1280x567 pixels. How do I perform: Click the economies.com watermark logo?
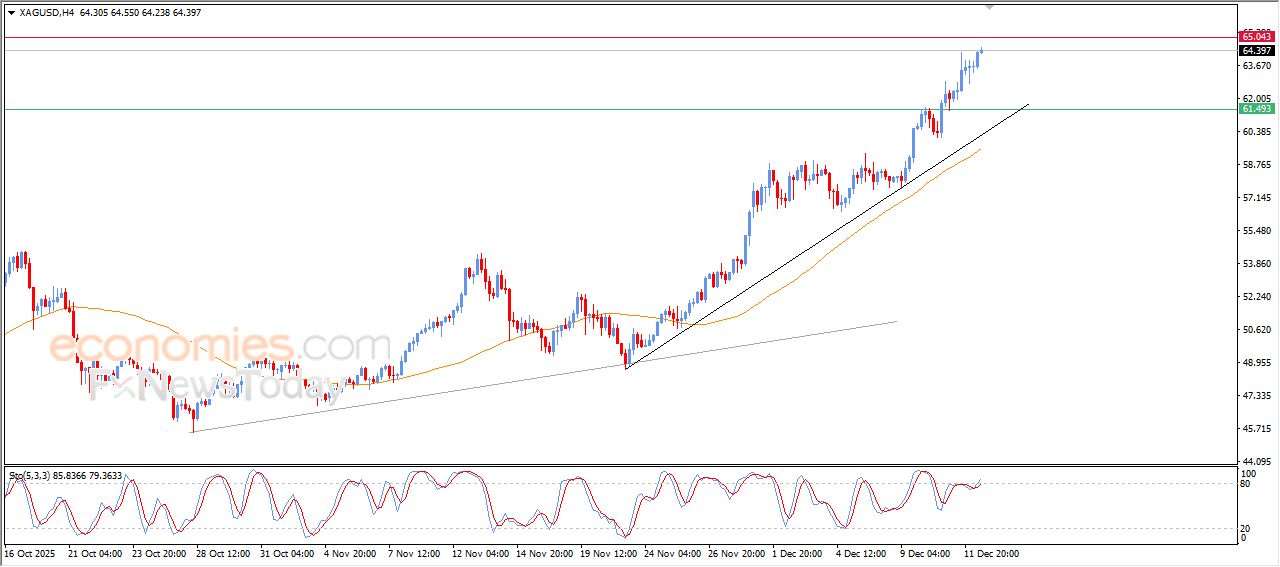220,347
